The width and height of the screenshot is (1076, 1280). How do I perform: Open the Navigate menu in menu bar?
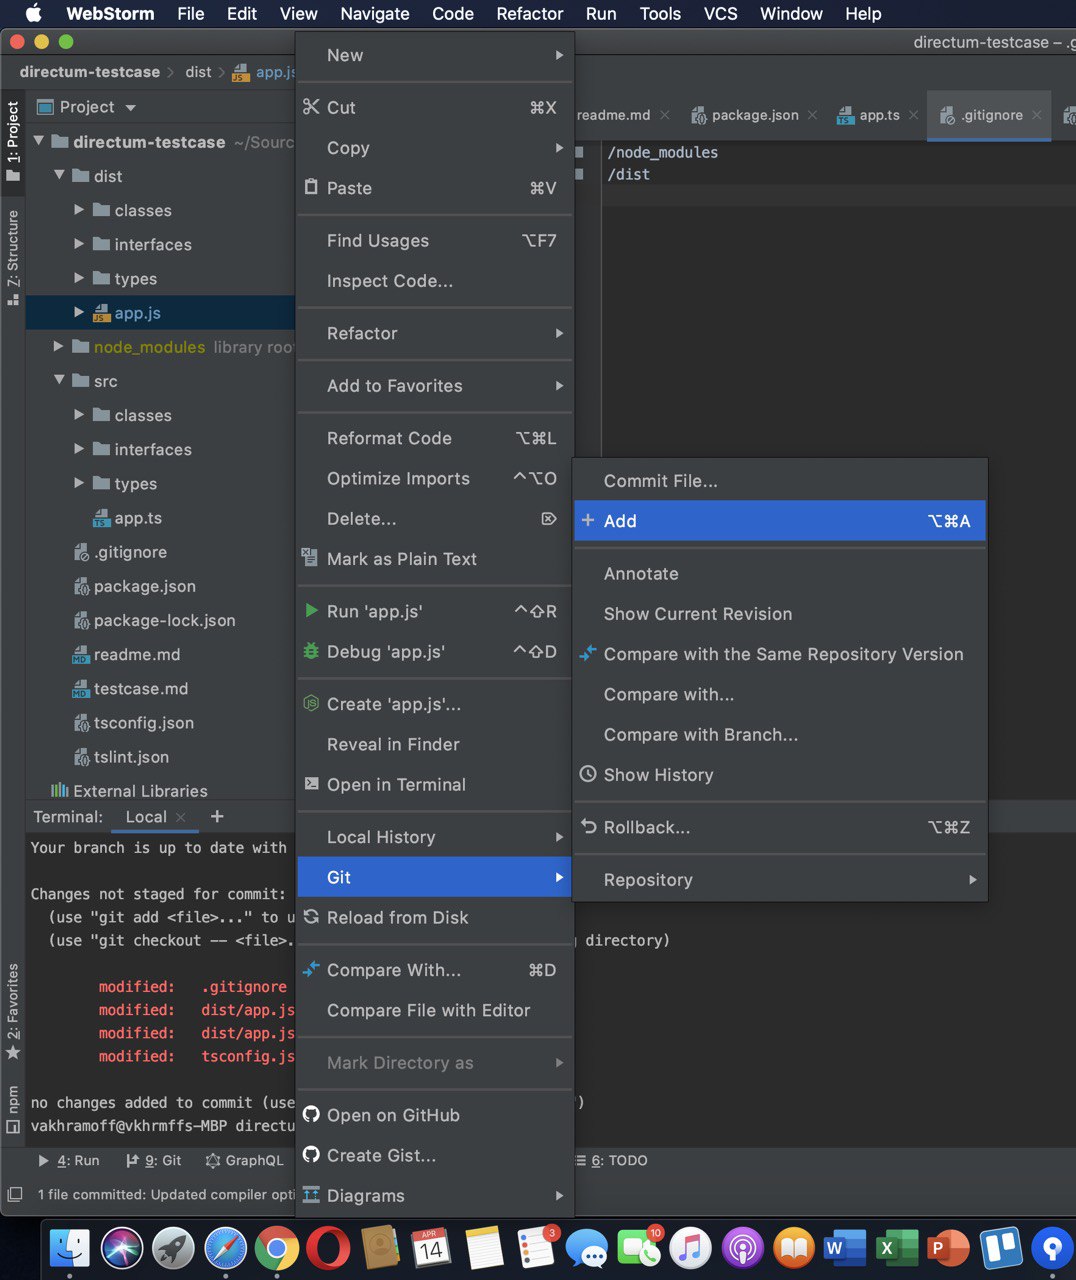click(375, 13)
